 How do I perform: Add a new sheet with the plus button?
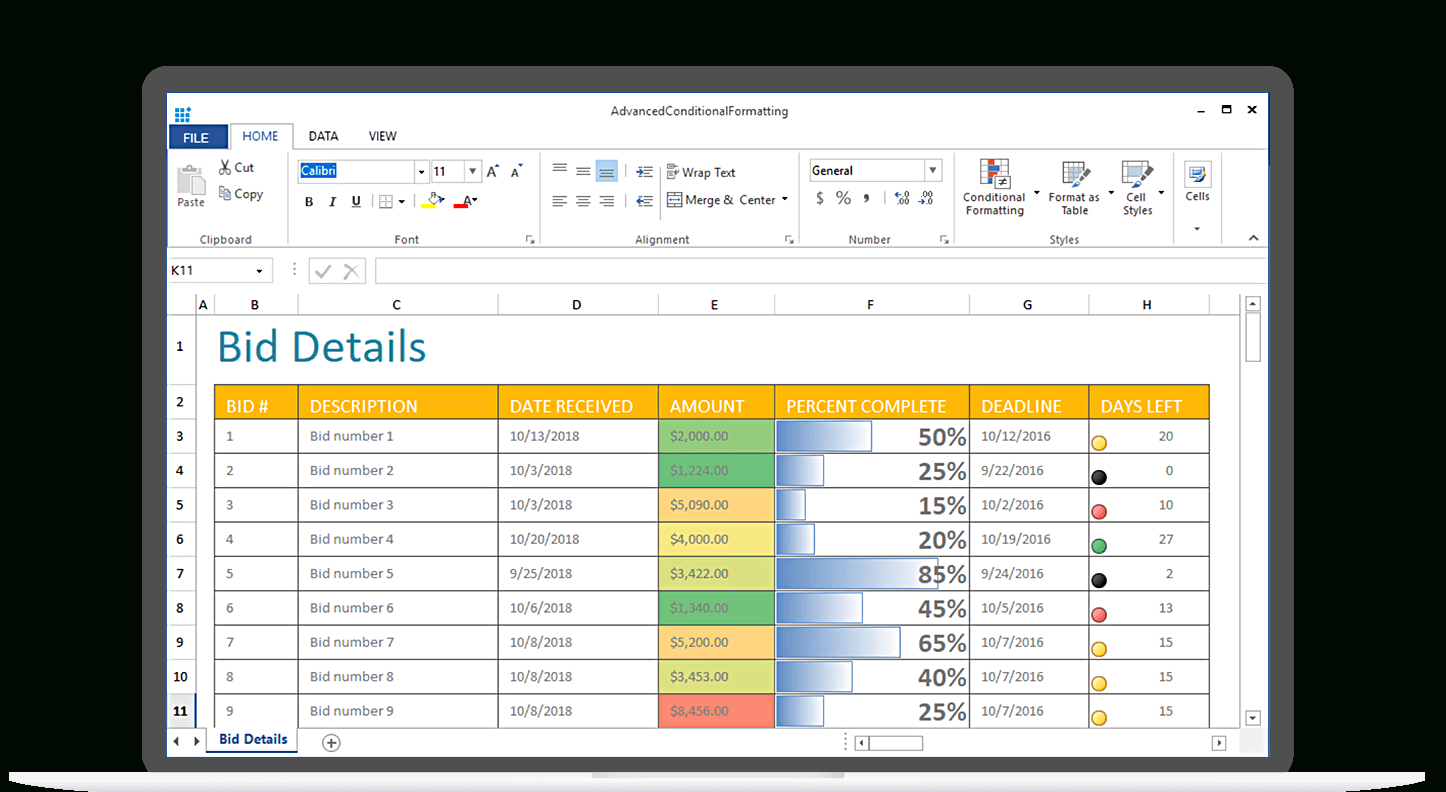(331, 742)
